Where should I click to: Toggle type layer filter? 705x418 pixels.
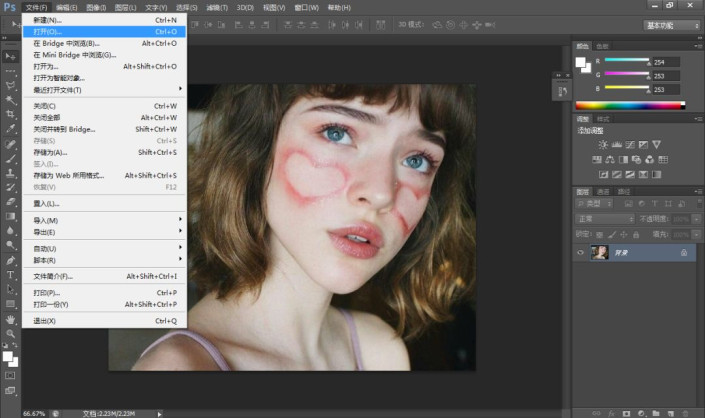[x=655, y=204]
